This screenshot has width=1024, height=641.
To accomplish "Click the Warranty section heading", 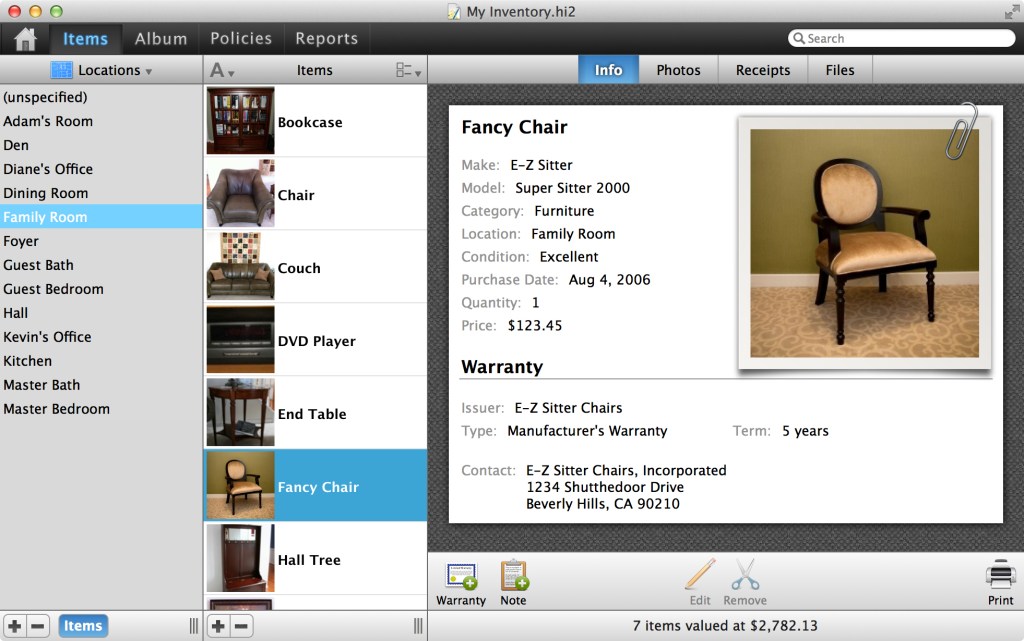I will [502, 367].
